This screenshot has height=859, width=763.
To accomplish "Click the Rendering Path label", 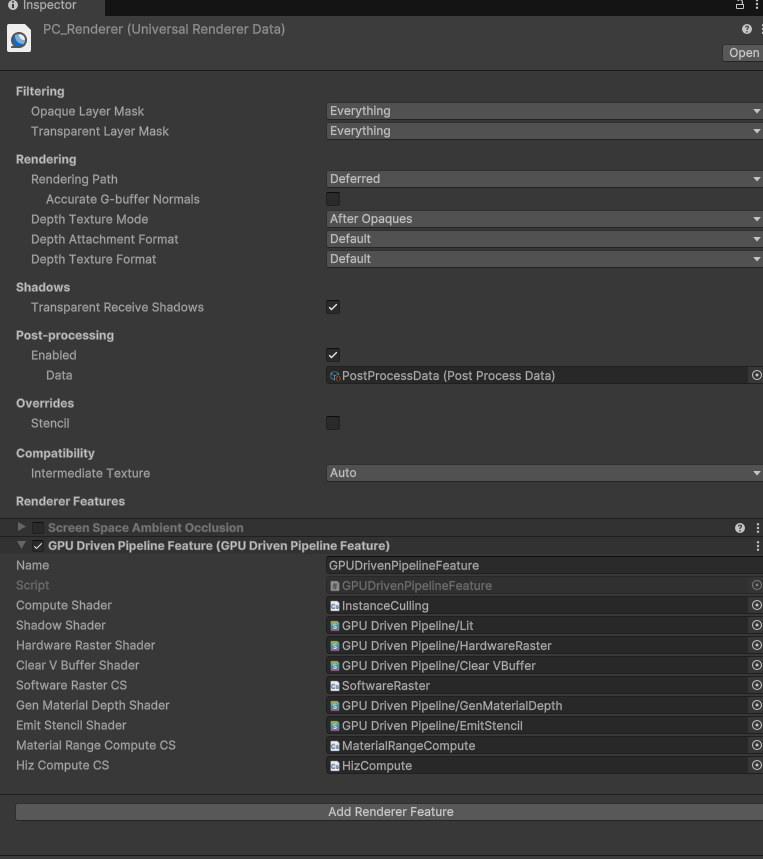I will coord(74,179).
